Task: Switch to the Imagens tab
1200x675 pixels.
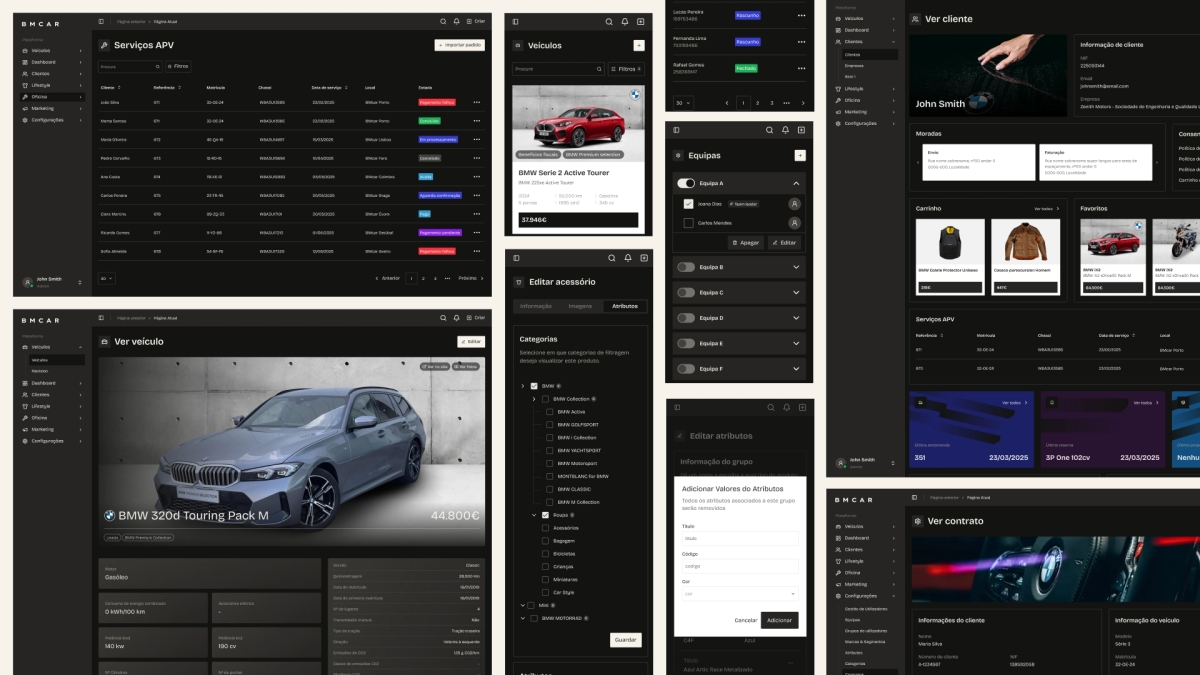Action: [580, 306]
